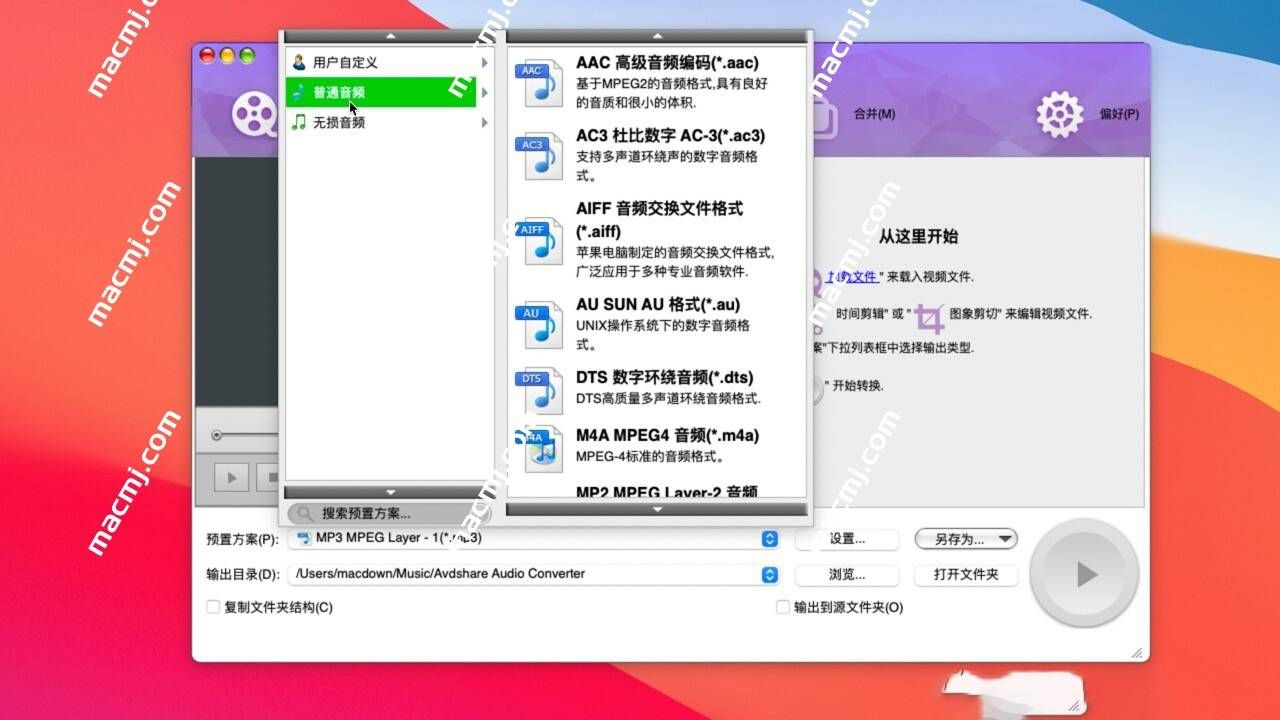
Task: Click the 设置... button
Action: pos(847,539)
